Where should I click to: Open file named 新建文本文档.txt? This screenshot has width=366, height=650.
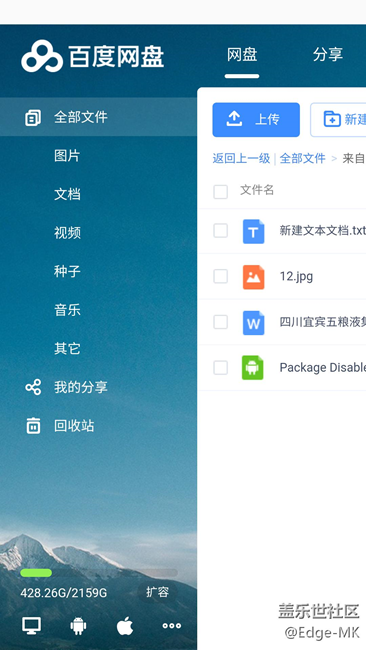322,230
